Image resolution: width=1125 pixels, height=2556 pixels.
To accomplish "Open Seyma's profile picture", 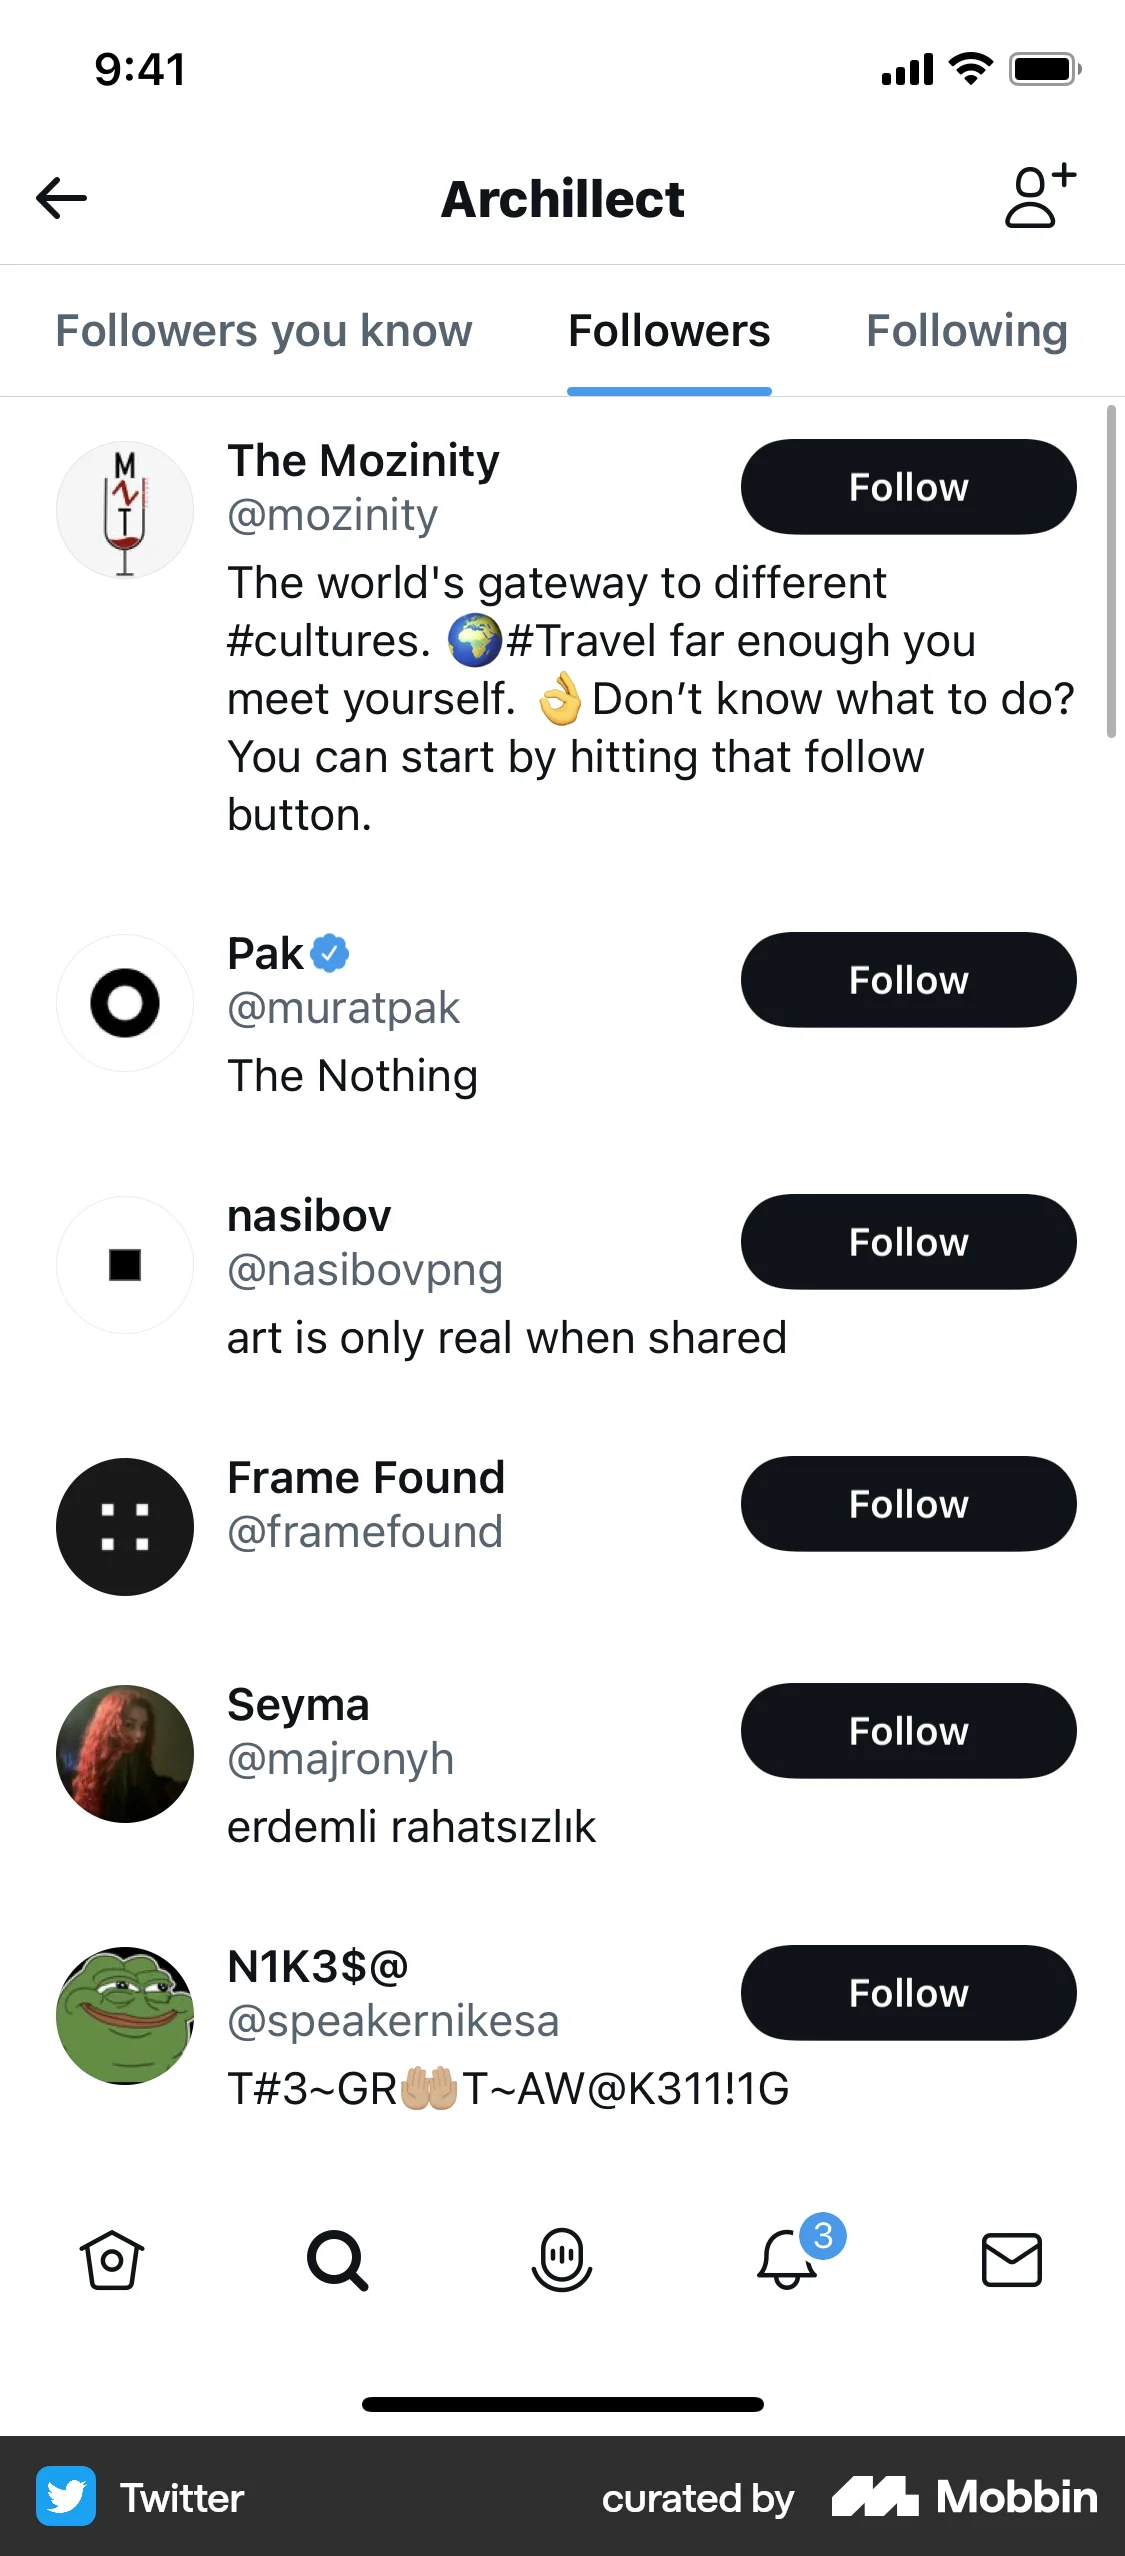I will coord(124,1753).
